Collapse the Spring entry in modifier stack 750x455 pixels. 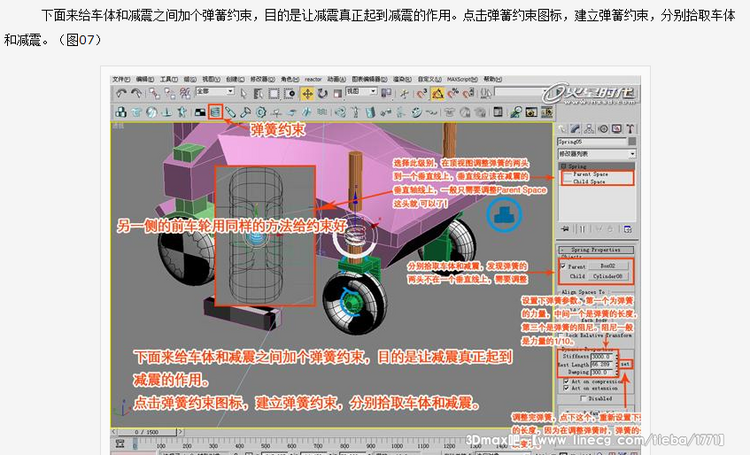point(563,166)
